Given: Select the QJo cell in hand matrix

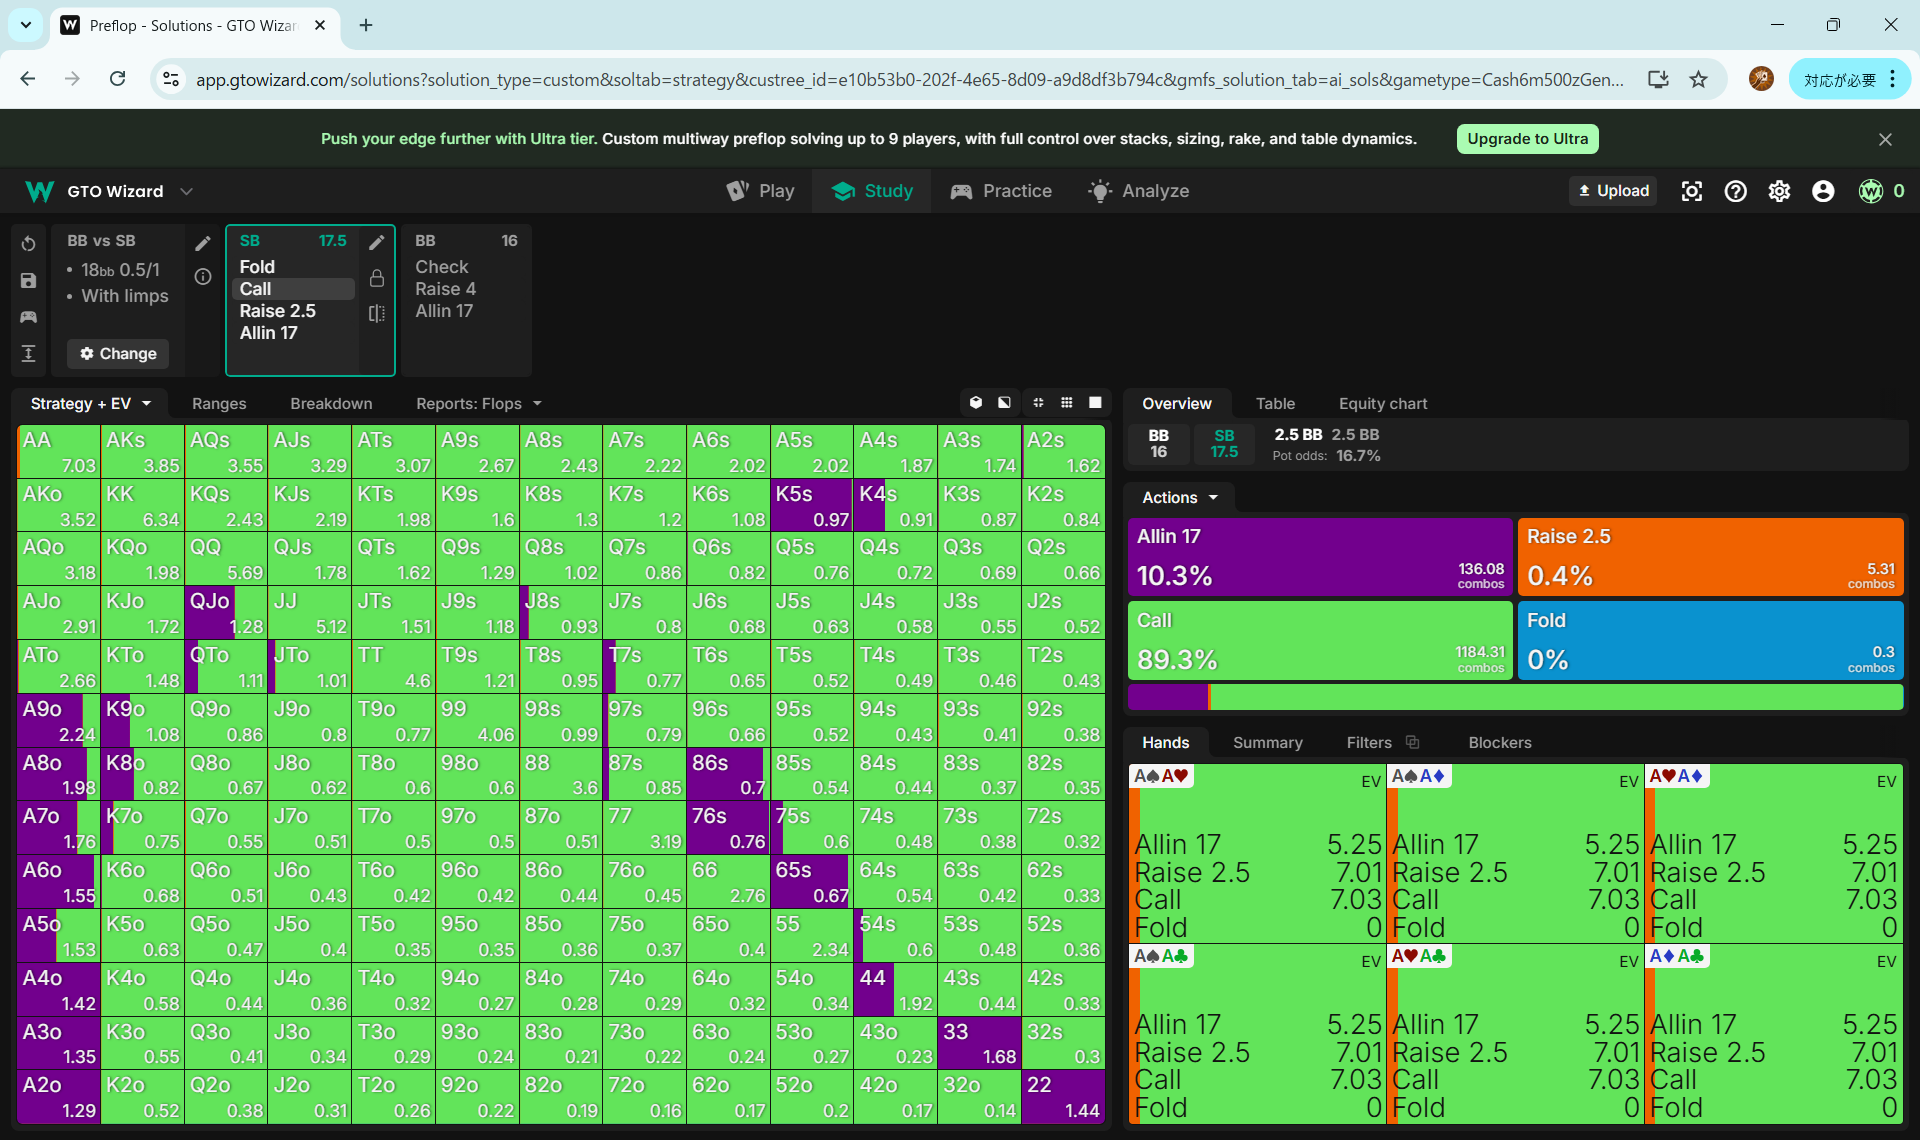Looking at the screenshot, I should click(x=225, y=613).
